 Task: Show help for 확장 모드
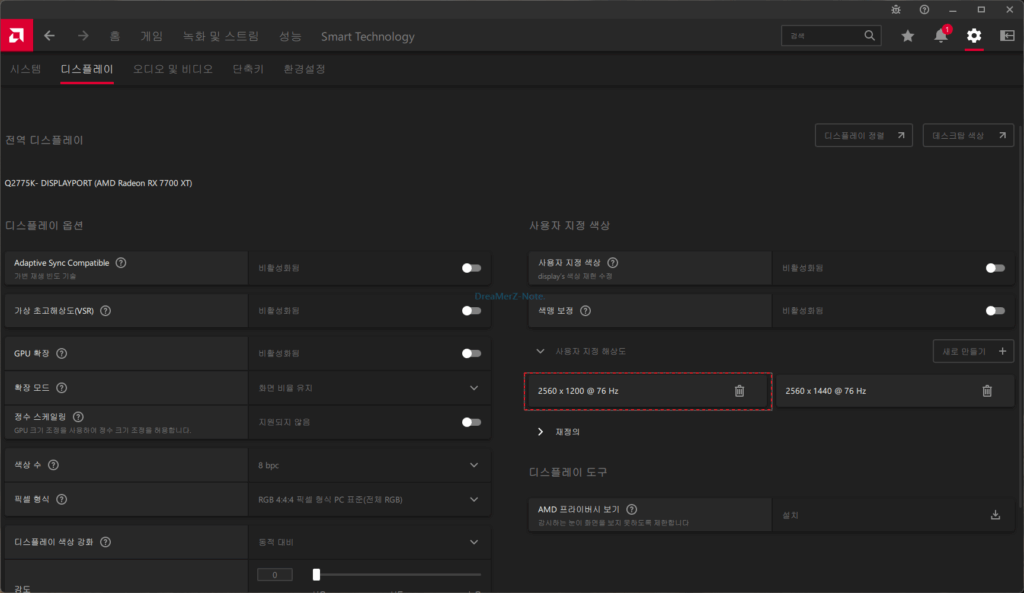tap(61, 388)
